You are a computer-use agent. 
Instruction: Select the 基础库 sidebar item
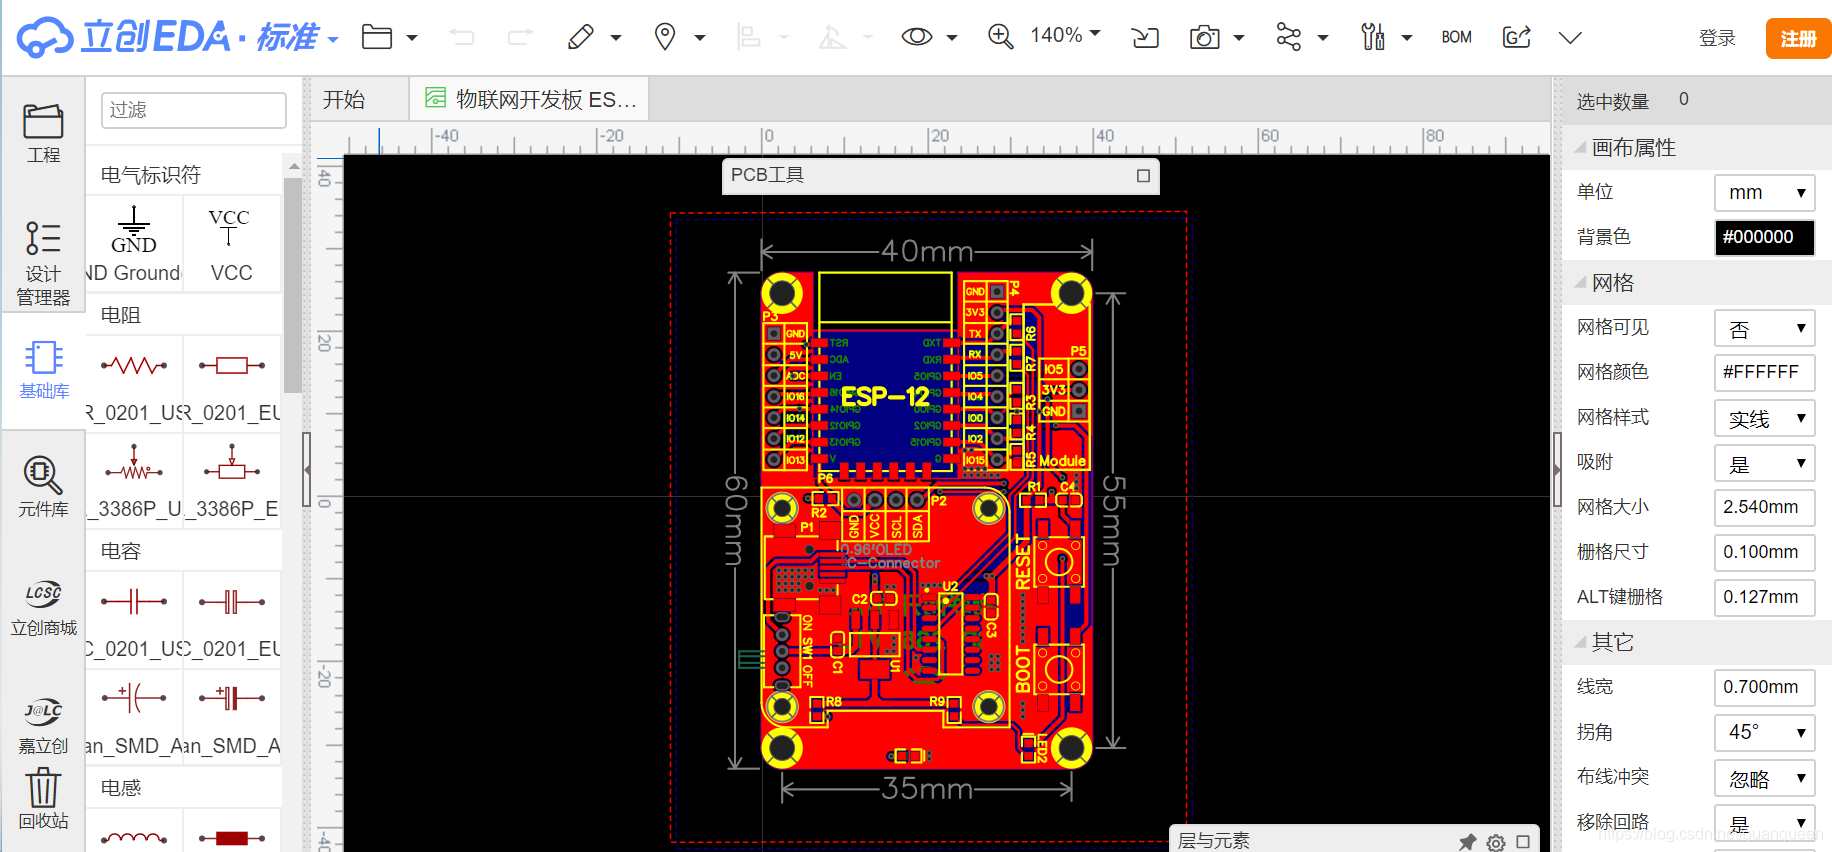pyautogui.click(x=44, y=370)
